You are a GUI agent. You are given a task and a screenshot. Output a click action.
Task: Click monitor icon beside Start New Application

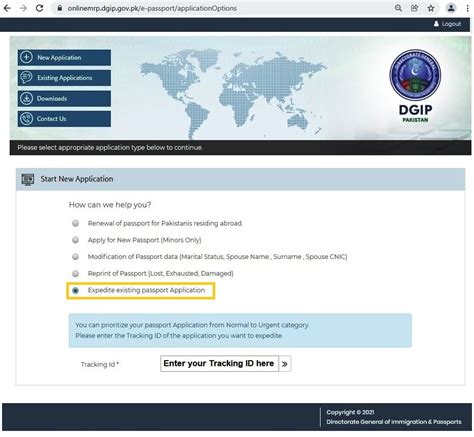[x=28, y=179]
